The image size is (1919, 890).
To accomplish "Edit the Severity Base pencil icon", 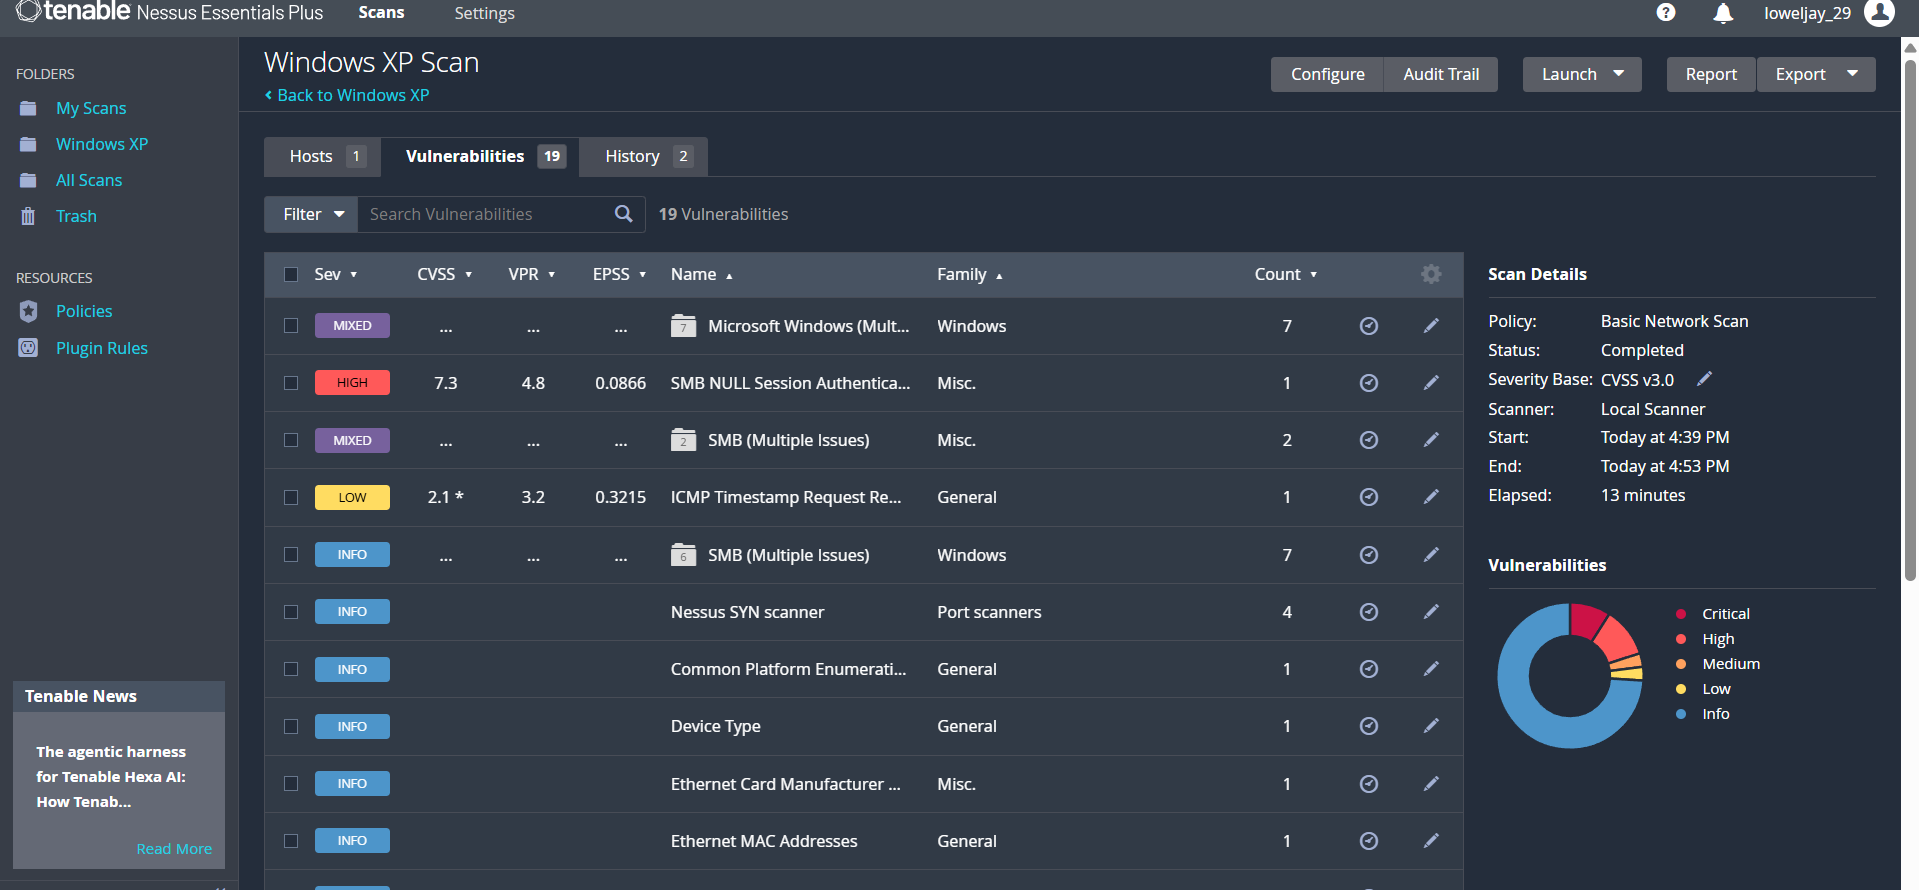I will pos(1705,378).
